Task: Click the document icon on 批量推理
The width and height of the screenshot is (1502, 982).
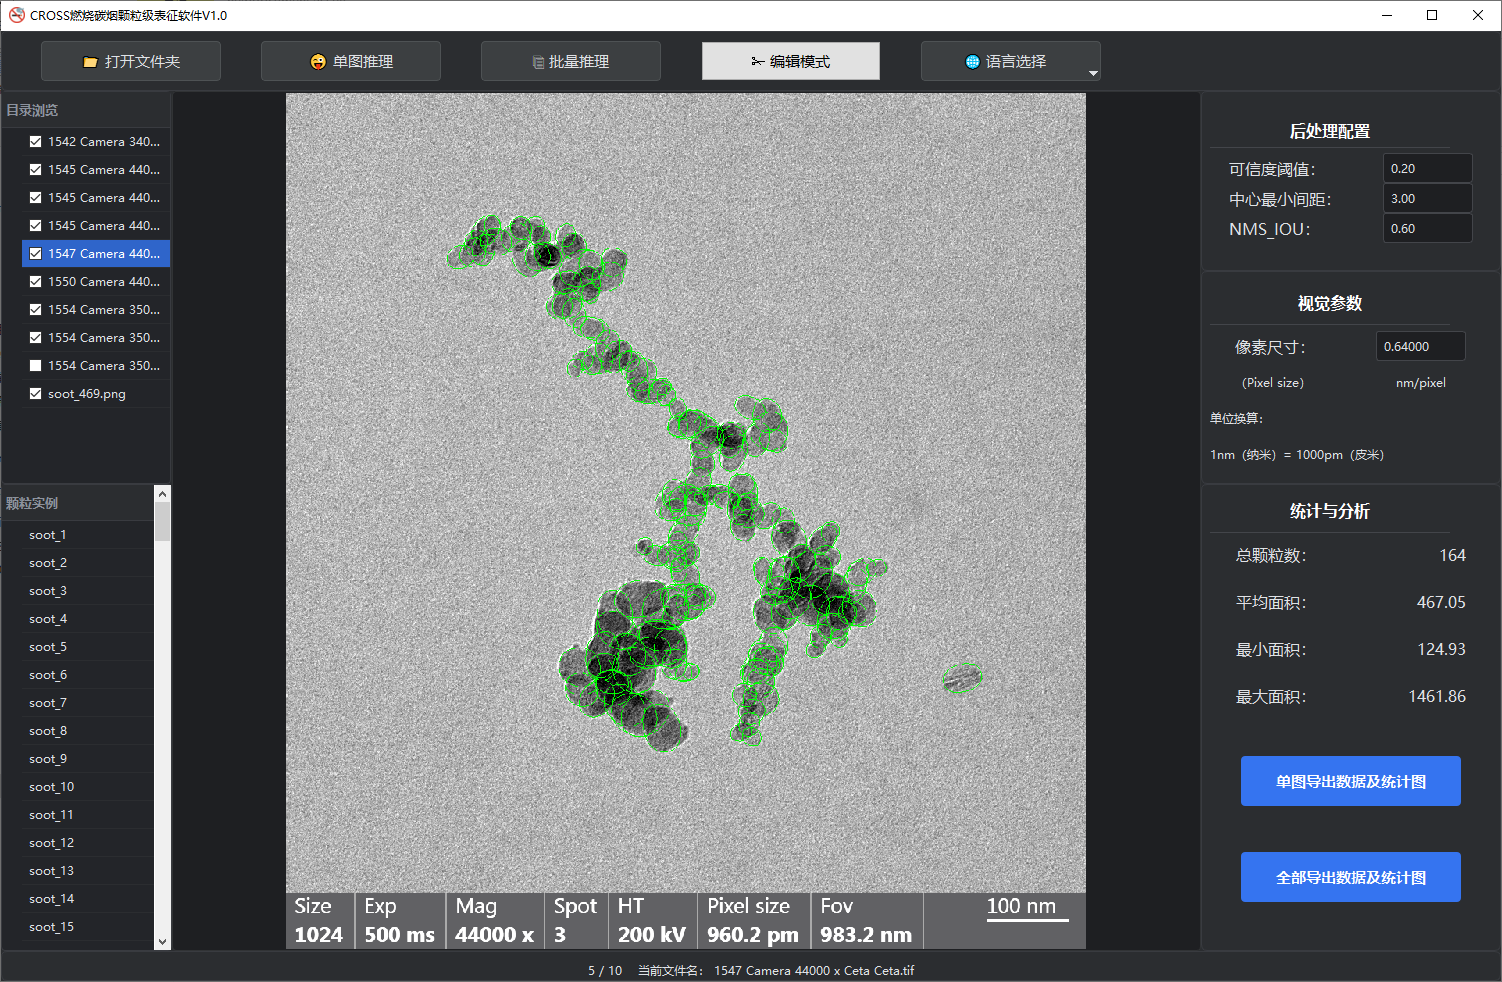Action: (538, 62)
